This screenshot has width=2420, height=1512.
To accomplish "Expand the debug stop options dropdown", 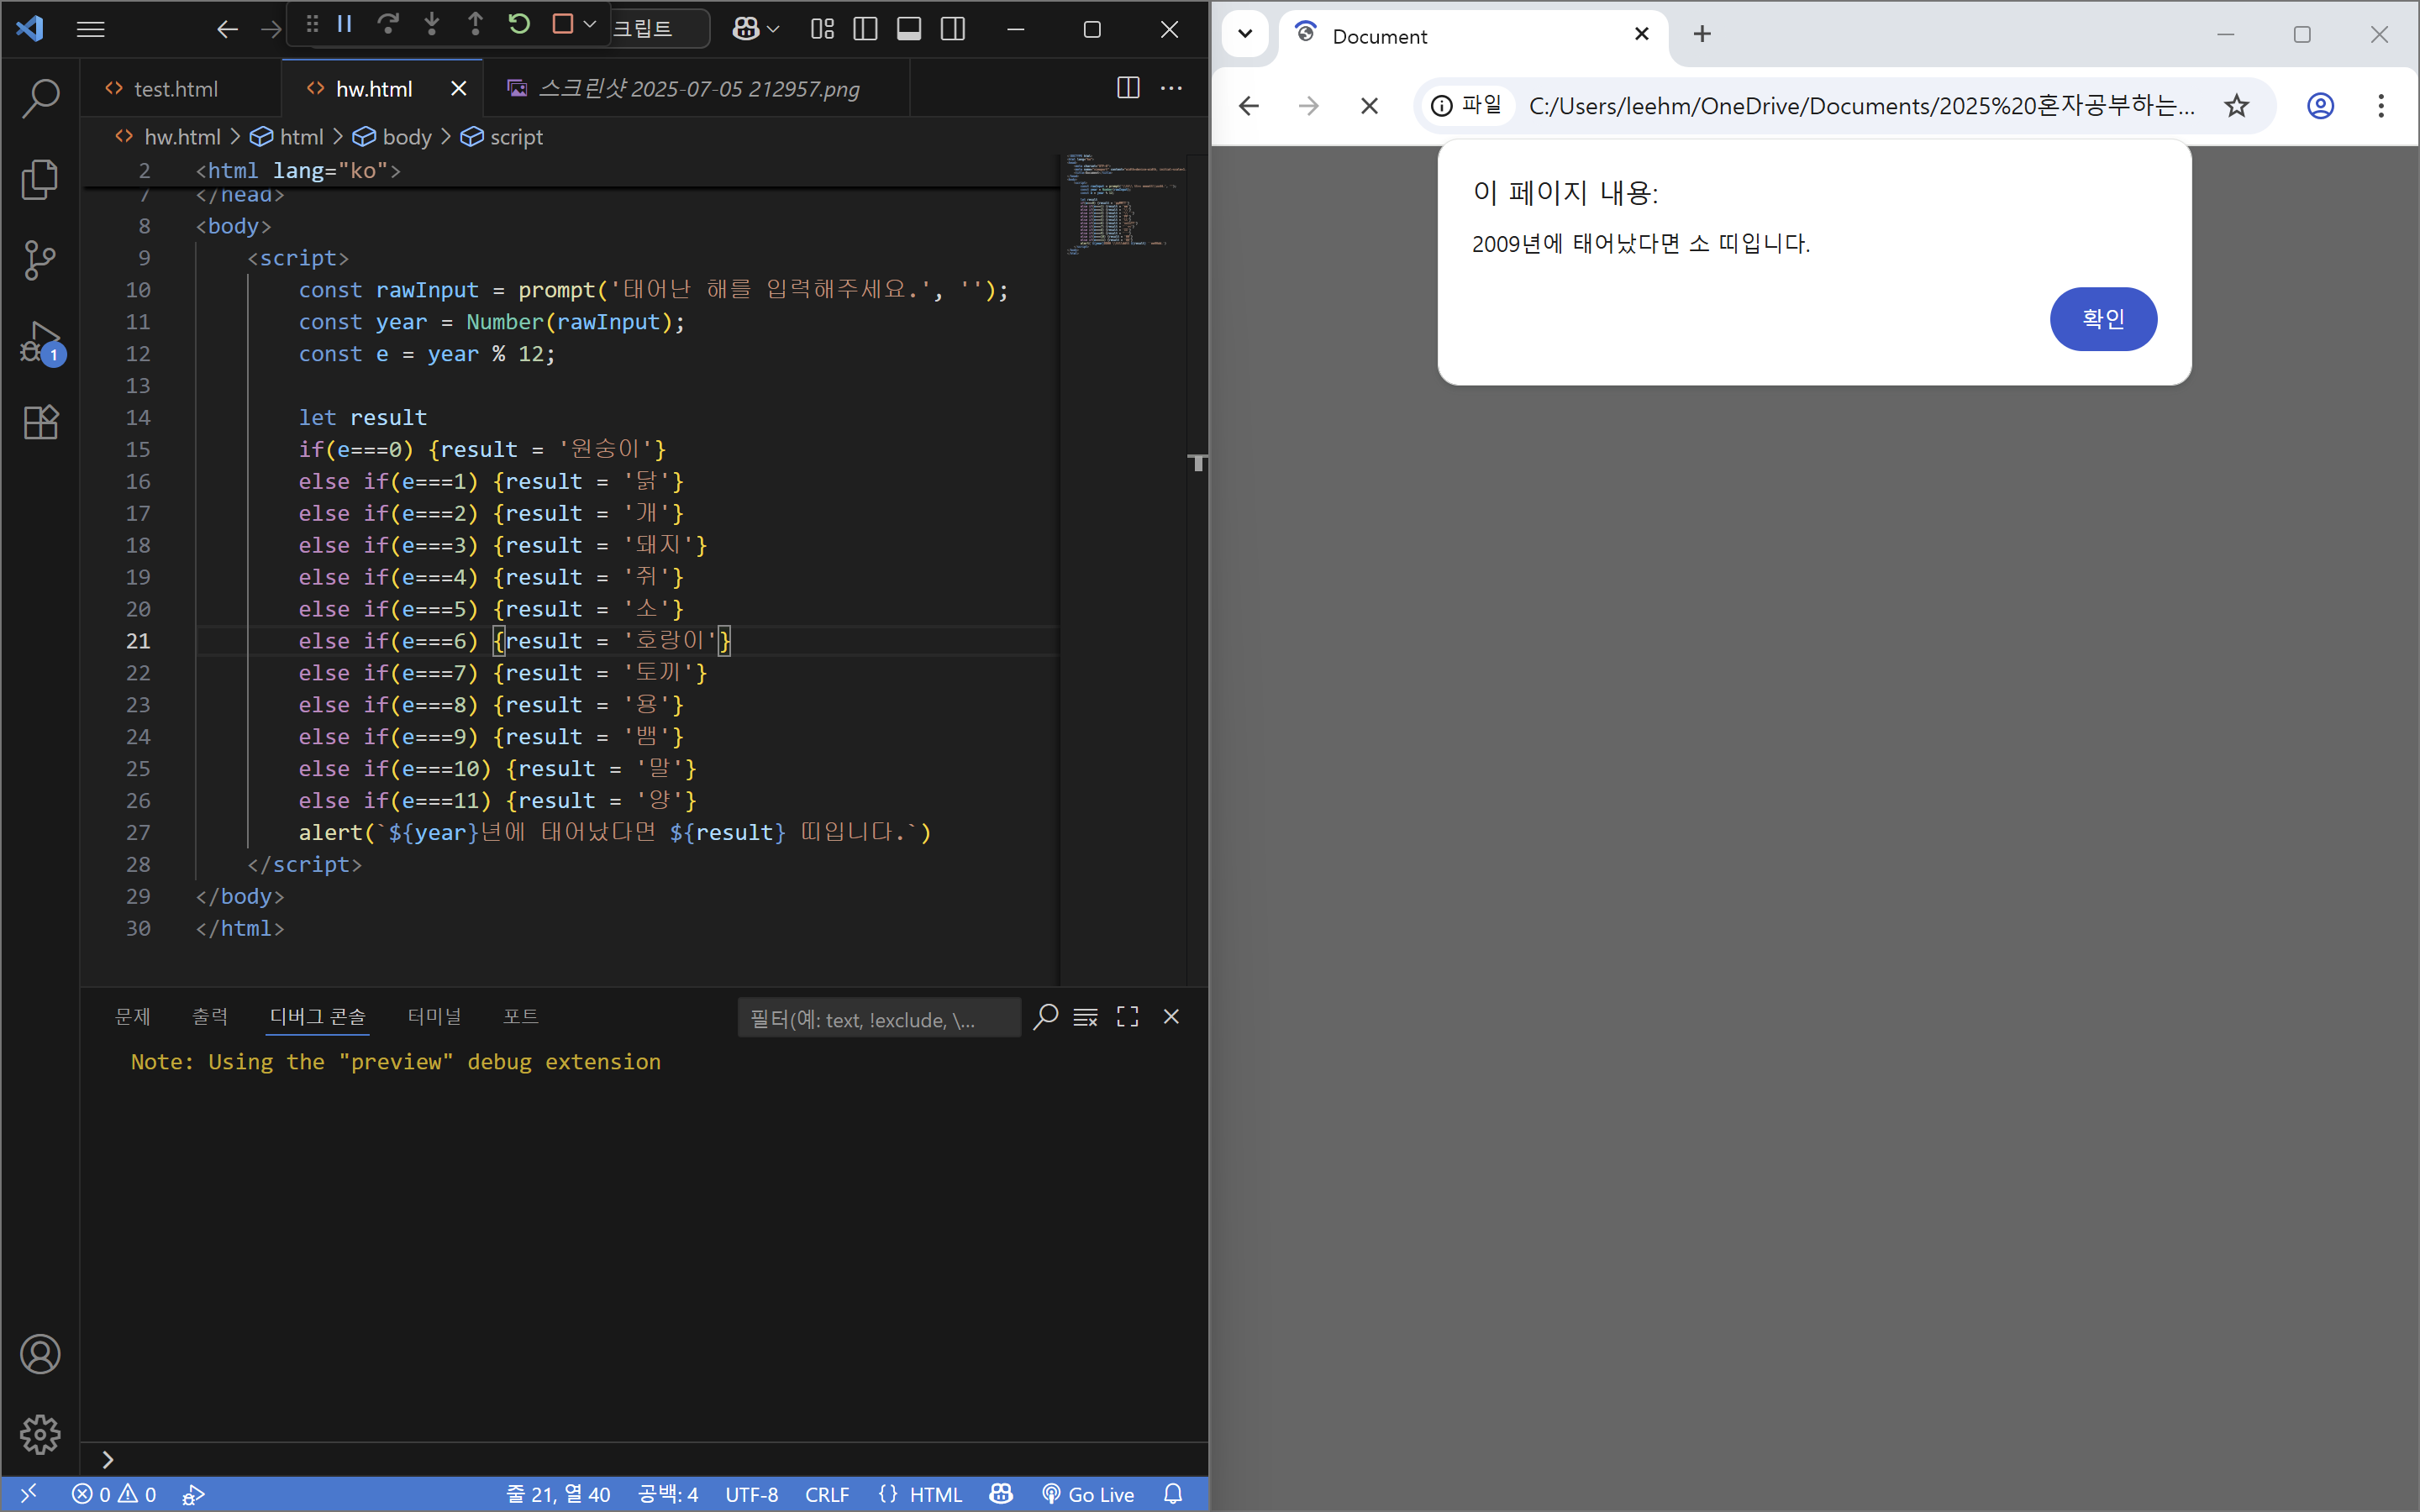I will (590, 24).
